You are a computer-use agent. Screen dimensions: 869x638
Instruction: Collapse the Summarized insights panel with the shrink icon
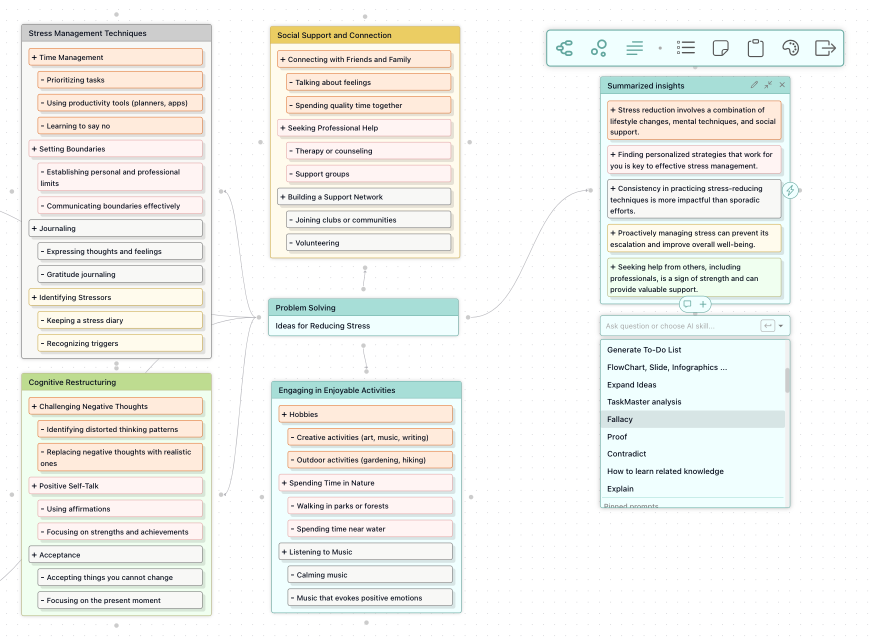[768, 84]
